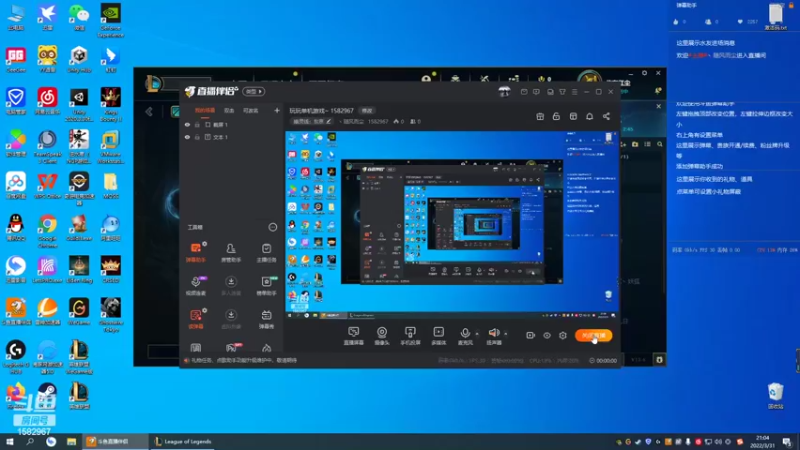
Task: Click the orange 关闭直播 button
Action: [593, 335]
